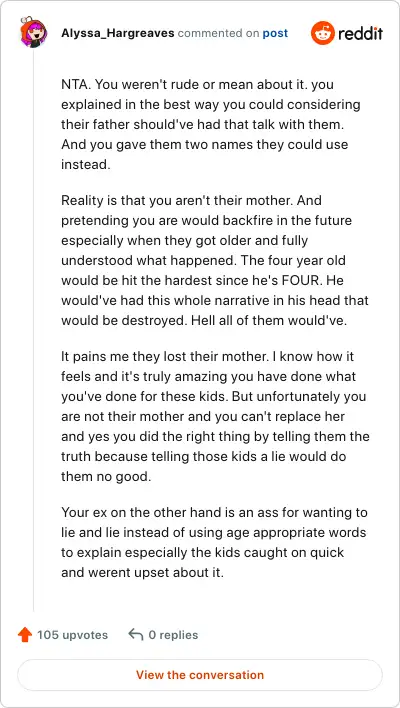The image size is (400, 708).
Task: Click the paragraph starting "It pains me"
Action: pos(215,416)
